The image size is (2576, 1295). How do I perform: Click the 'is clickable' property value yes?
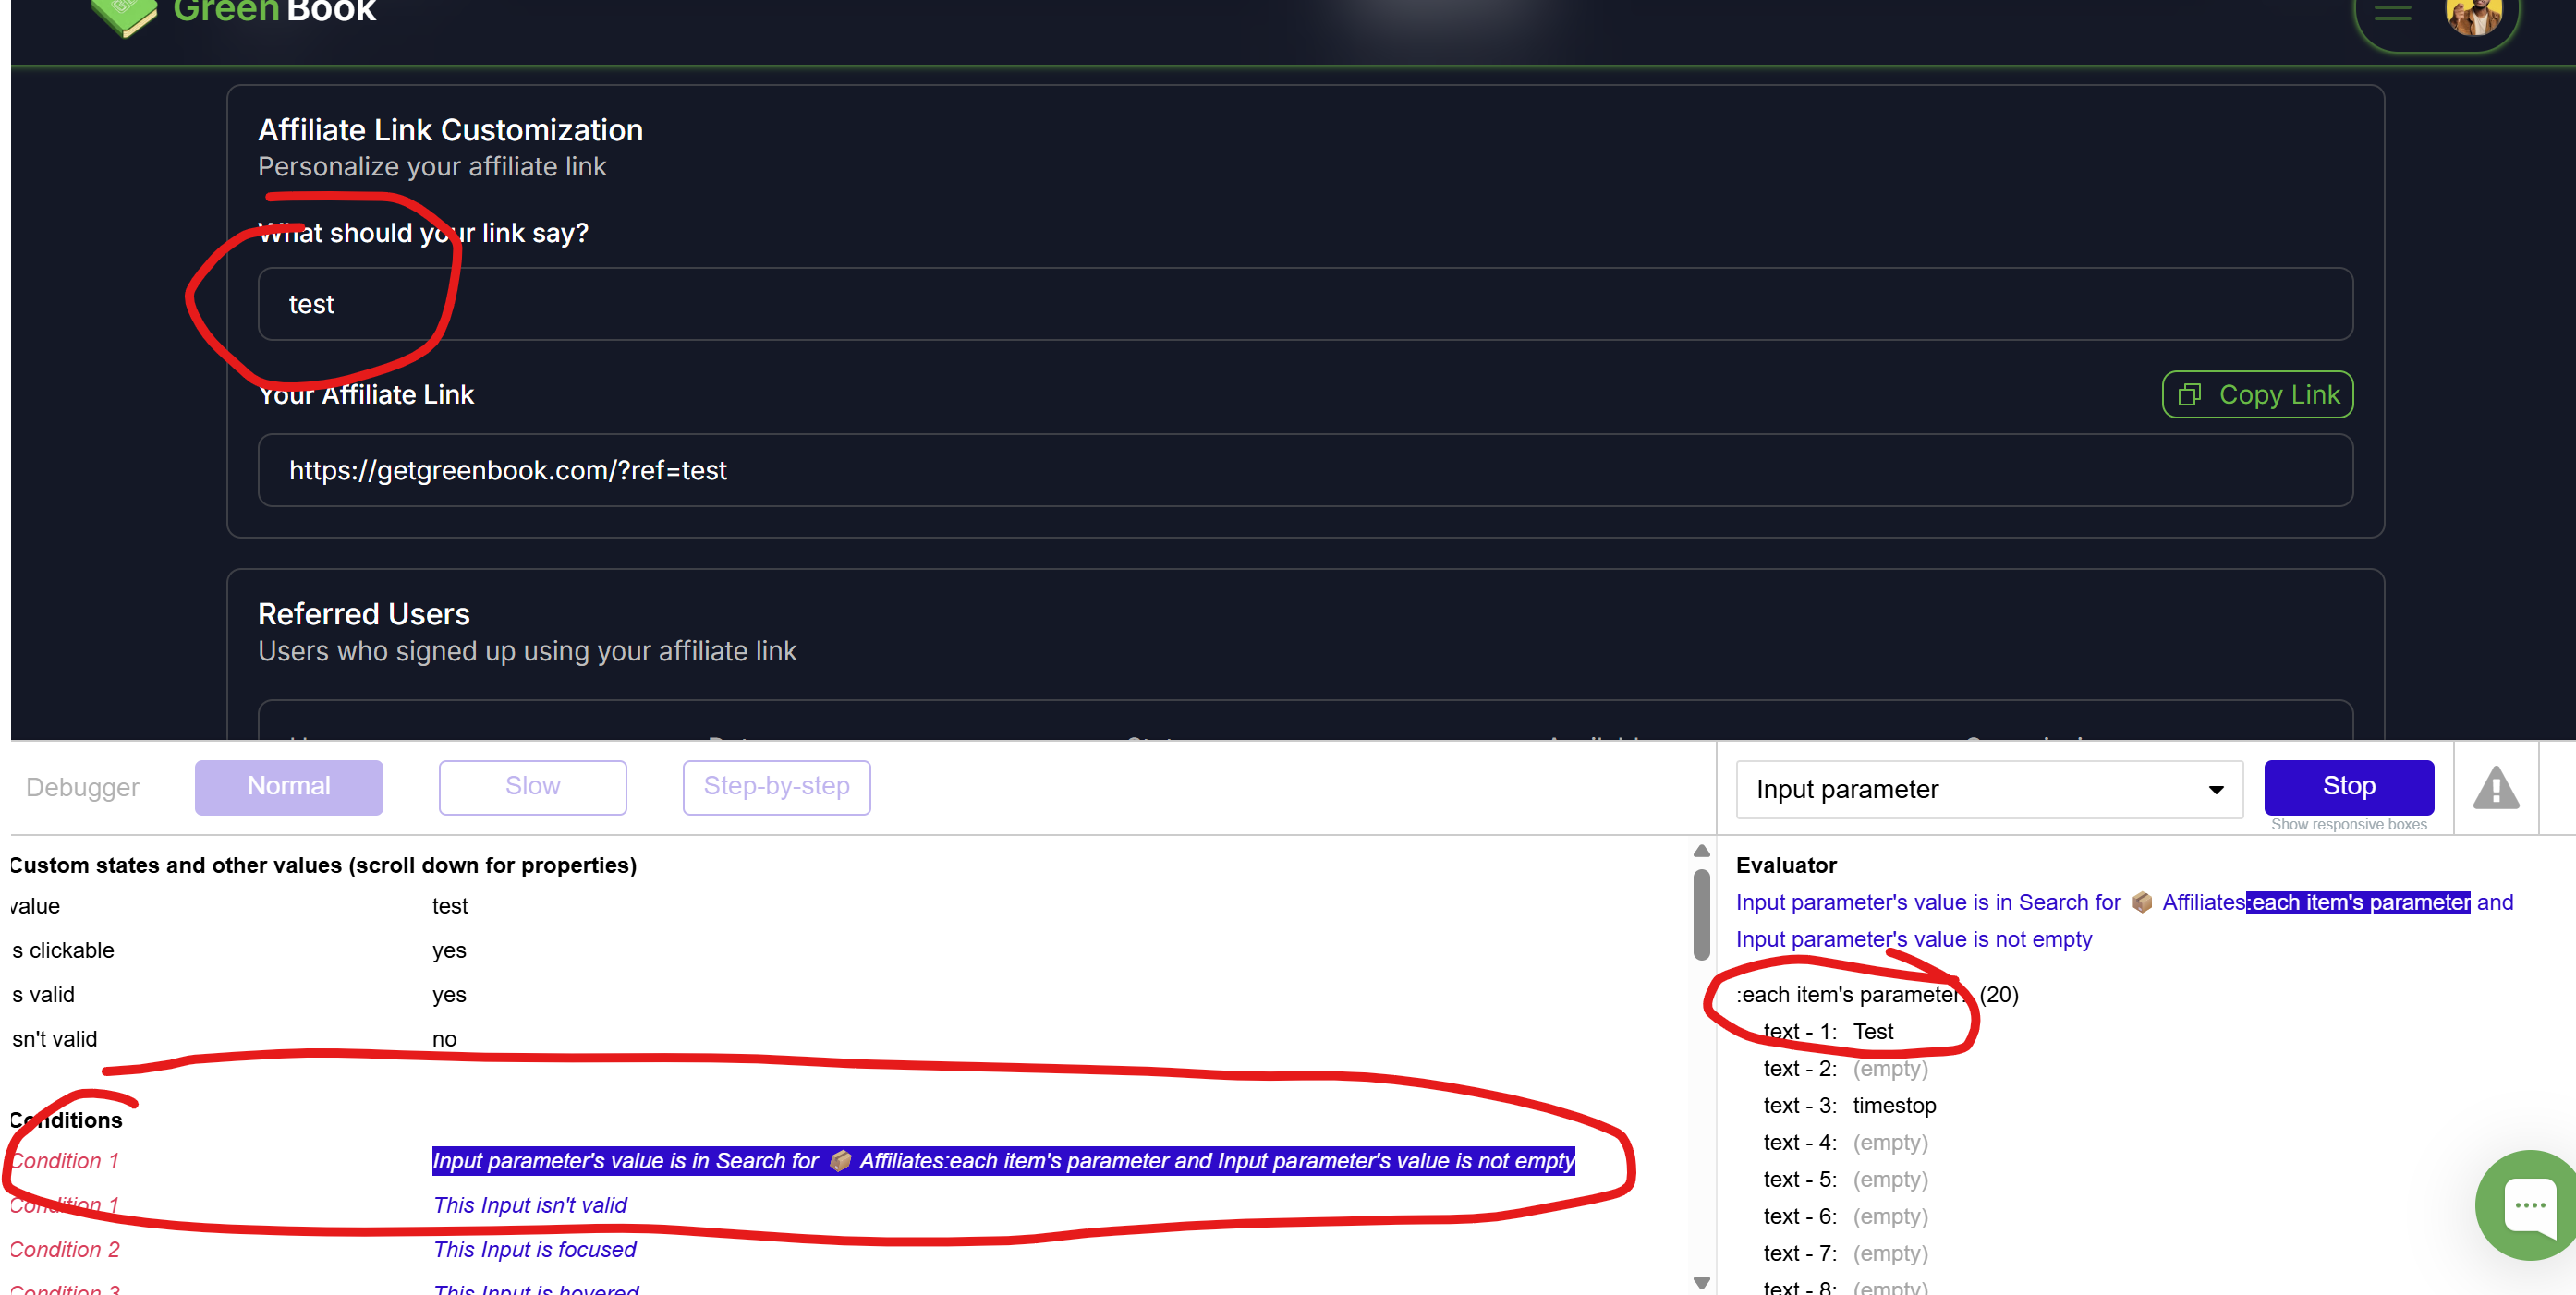point(449,951)
